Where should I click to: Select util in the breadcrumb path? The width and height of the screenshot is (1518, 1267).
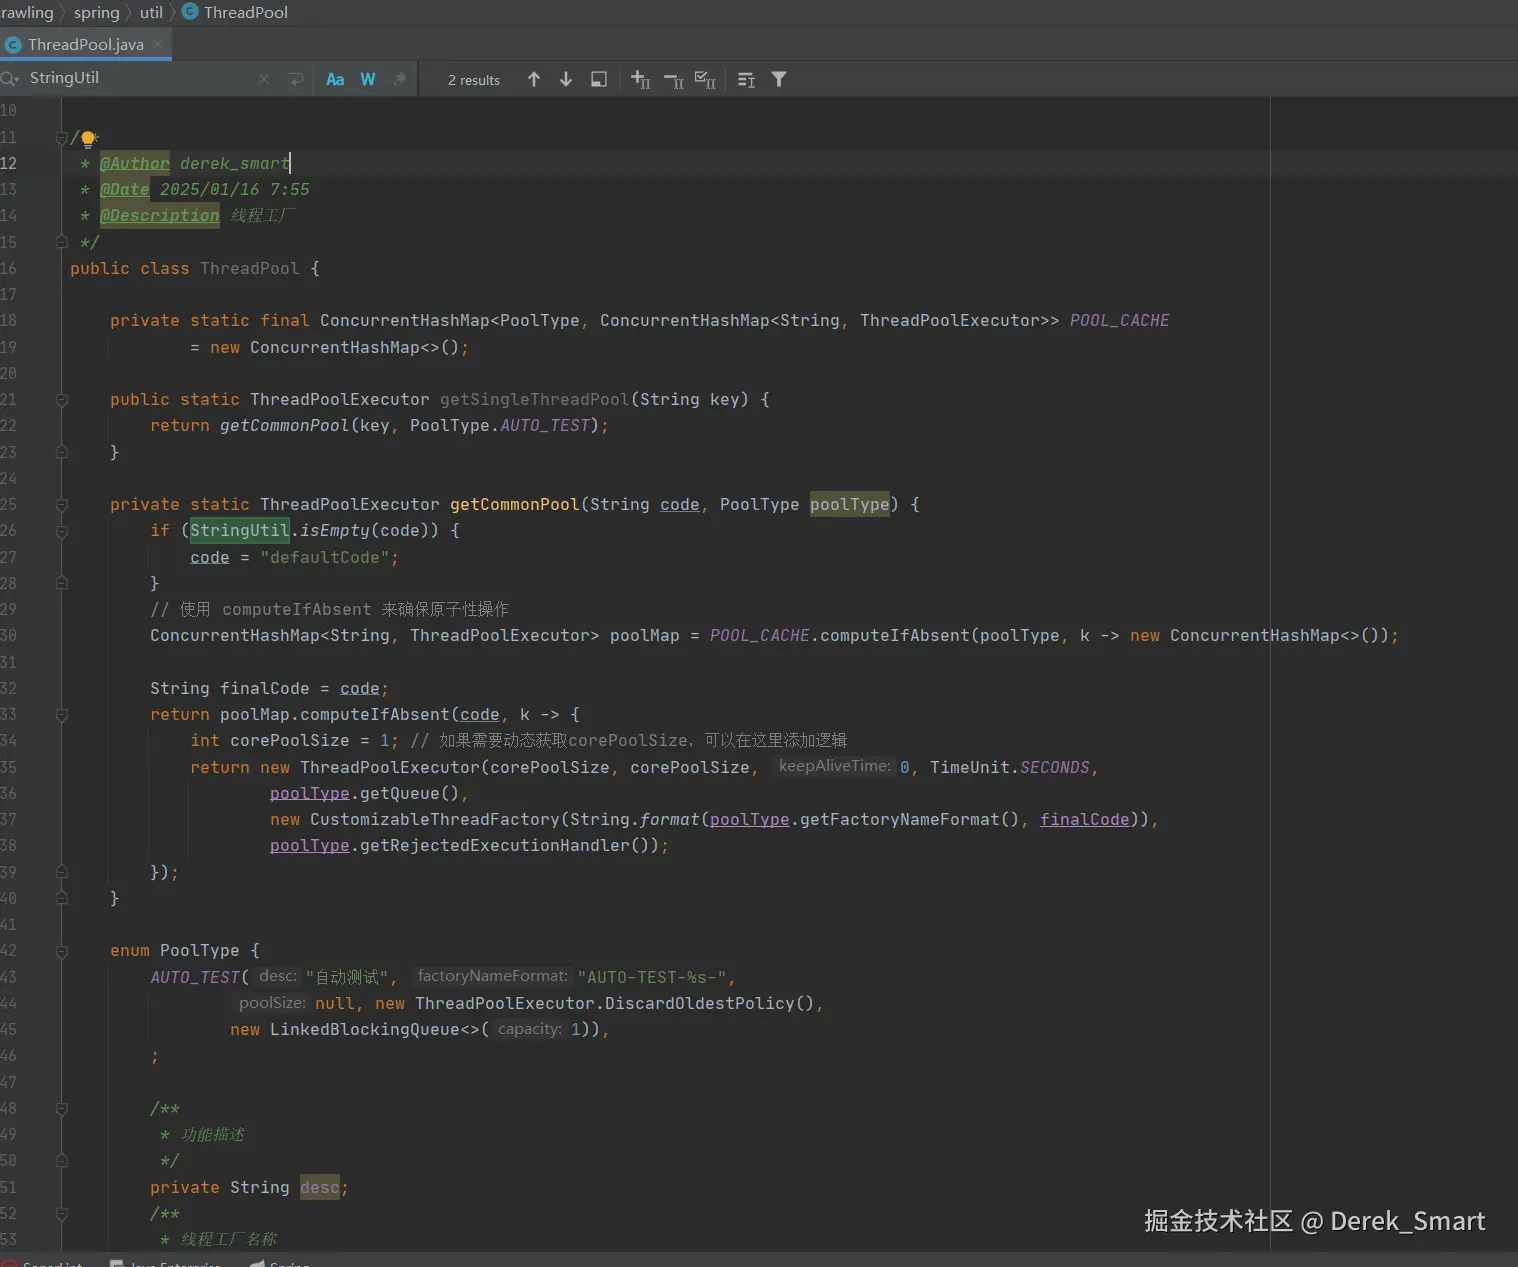[151, 12]
